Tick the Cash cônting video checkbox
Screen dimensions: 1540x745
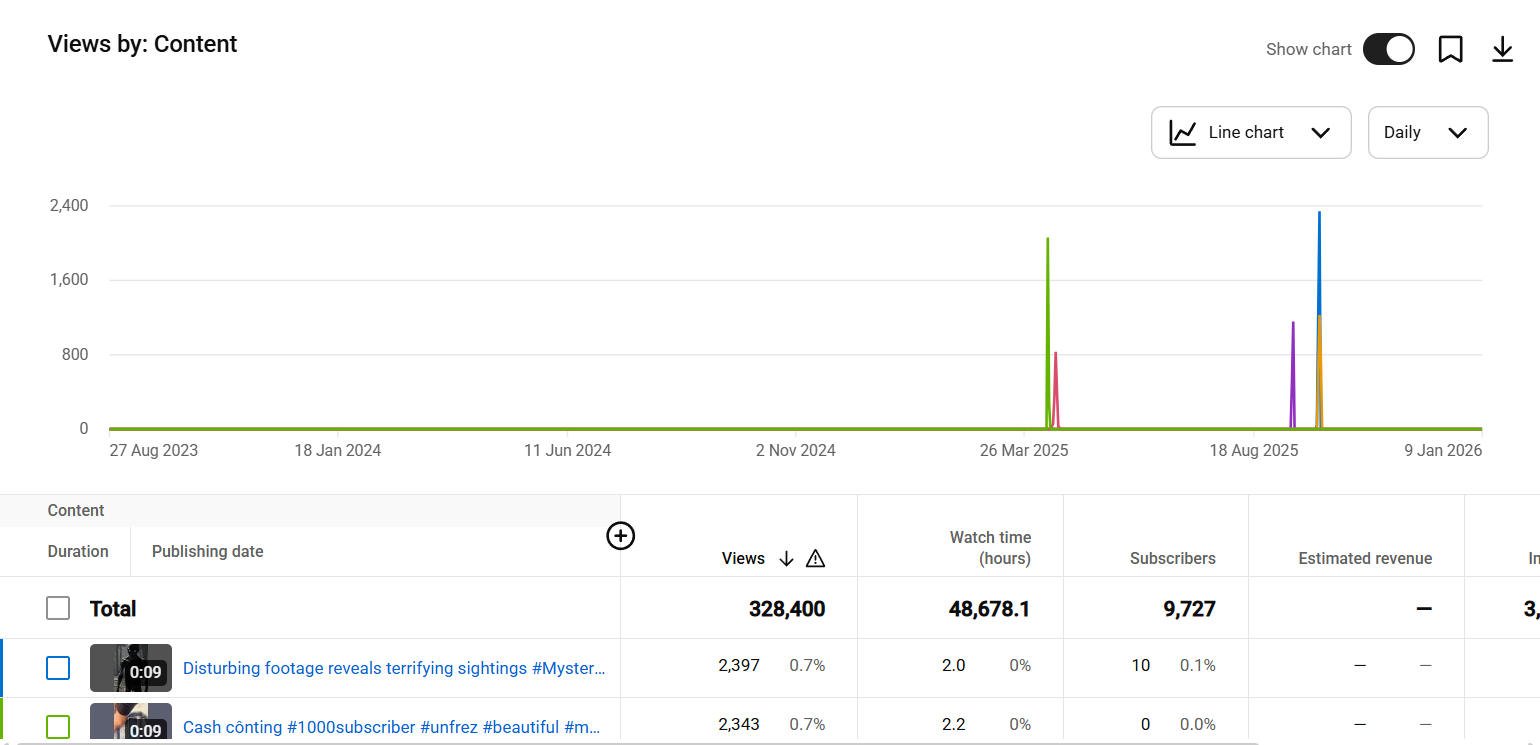58,727
